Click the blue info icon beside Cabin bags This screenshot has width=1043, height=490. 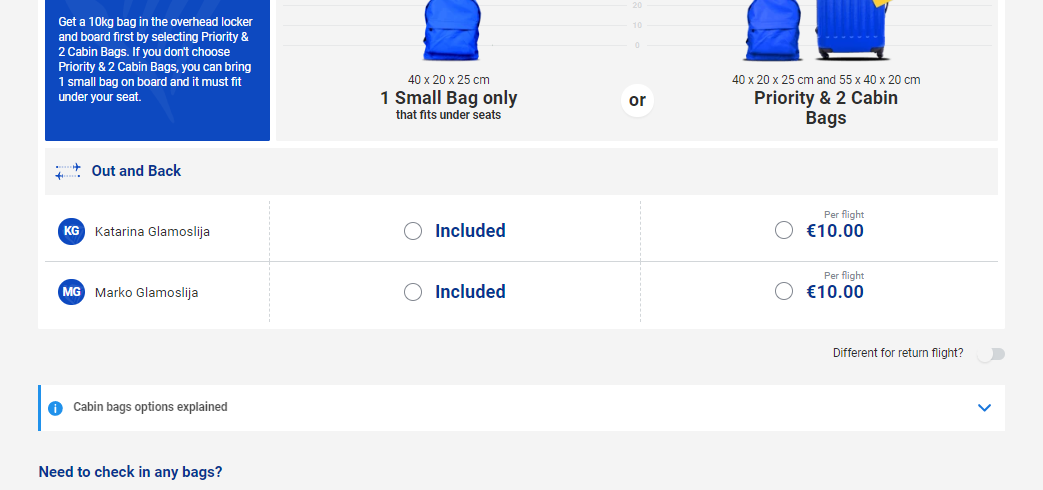click(x=55, y=408)
